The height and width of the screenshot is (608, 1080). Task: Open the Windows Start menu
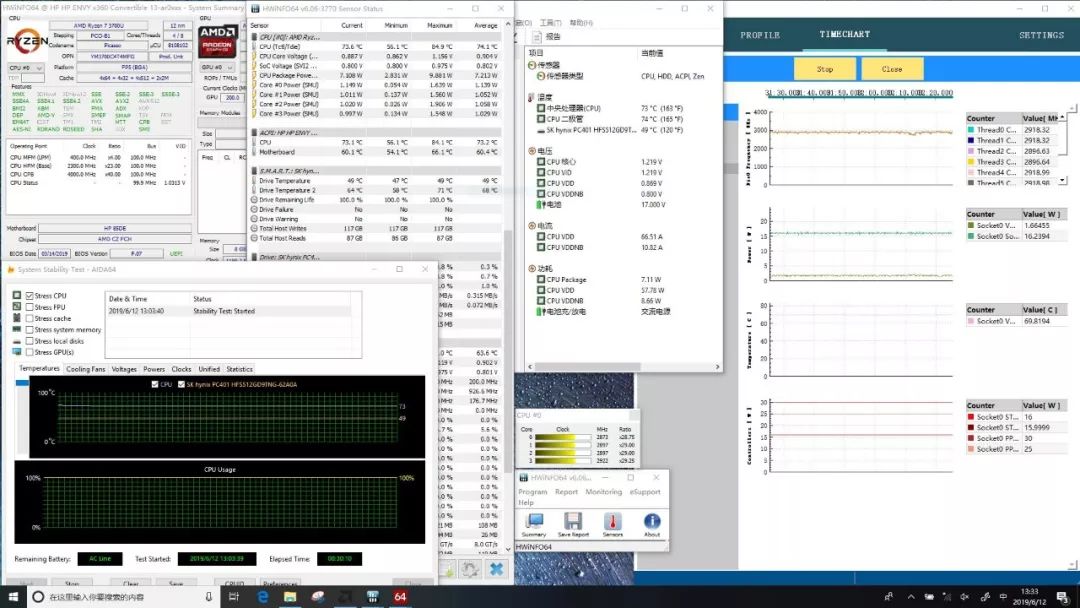12,597
